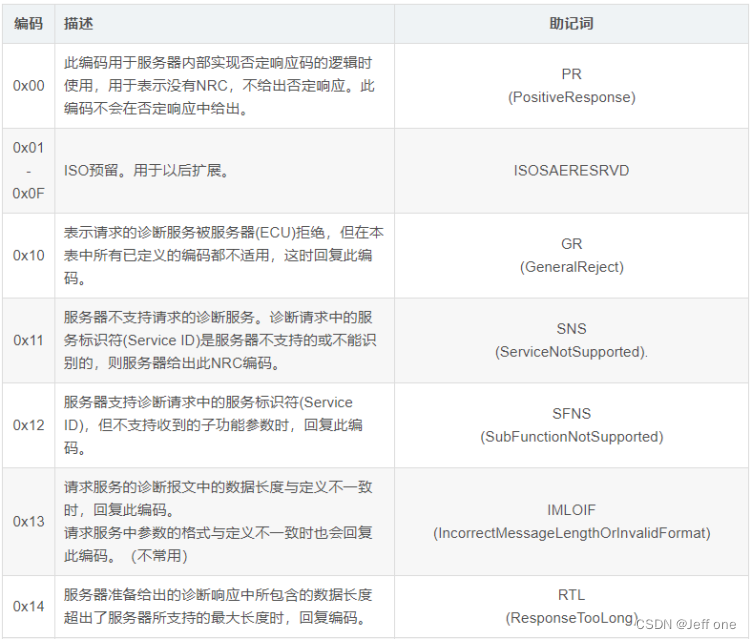Click the SNS (ServiceNotSupported) mnemonic cell
This screenshot has width=751, height=639.
pyautogui.click(x=571, y=340)
